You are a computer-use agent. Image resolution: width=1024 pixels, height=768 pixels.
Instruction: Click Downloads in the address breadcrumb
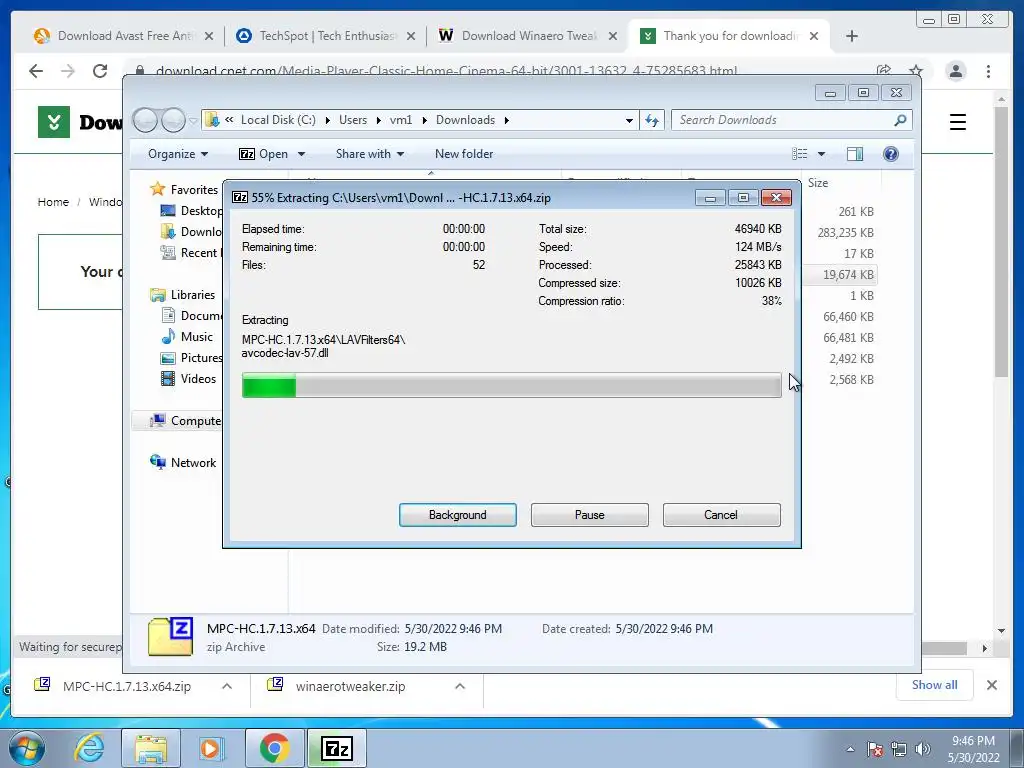(x=466, y=120)
